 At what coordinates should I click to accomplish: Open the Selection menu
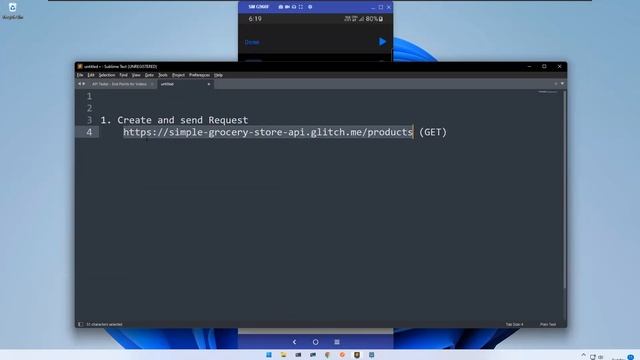(x=107, y=75)
